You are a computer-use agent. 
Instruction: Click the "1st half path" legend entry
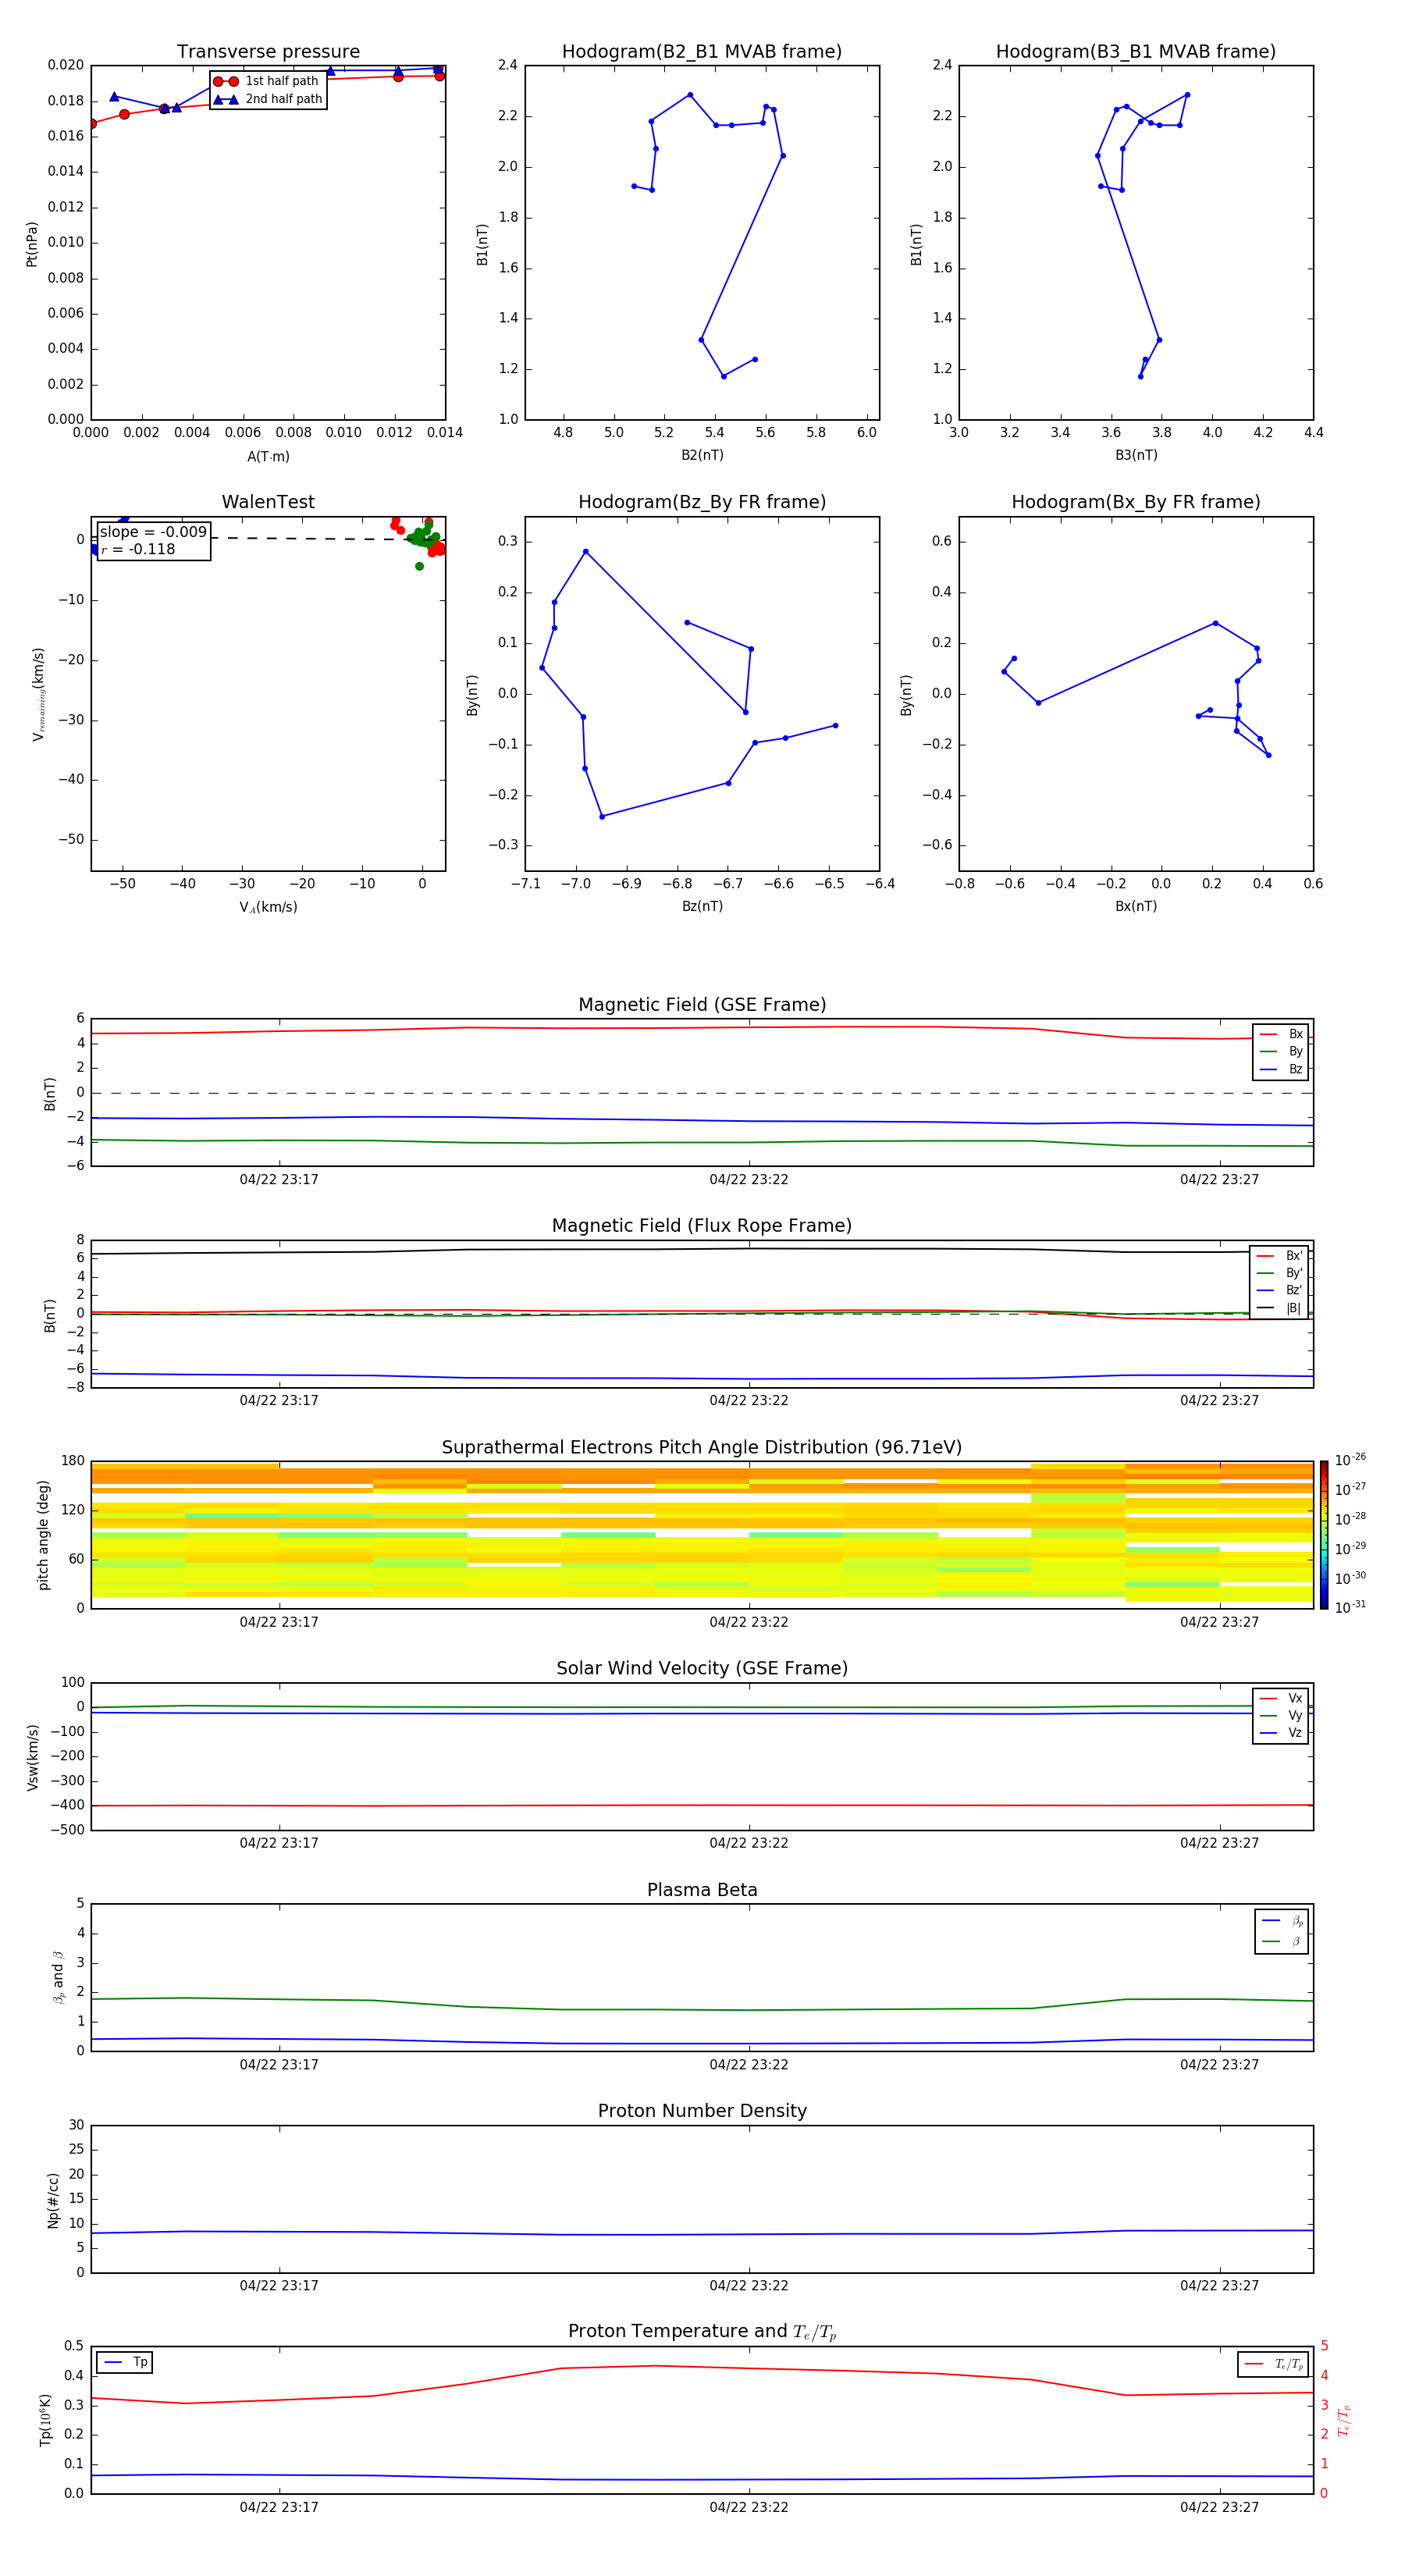pos(267,81)
